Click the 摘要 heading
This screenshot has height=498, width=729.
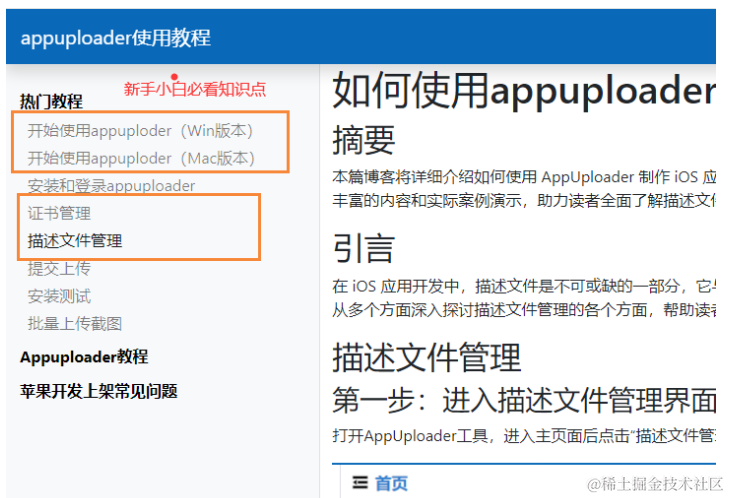click(364, 140)
